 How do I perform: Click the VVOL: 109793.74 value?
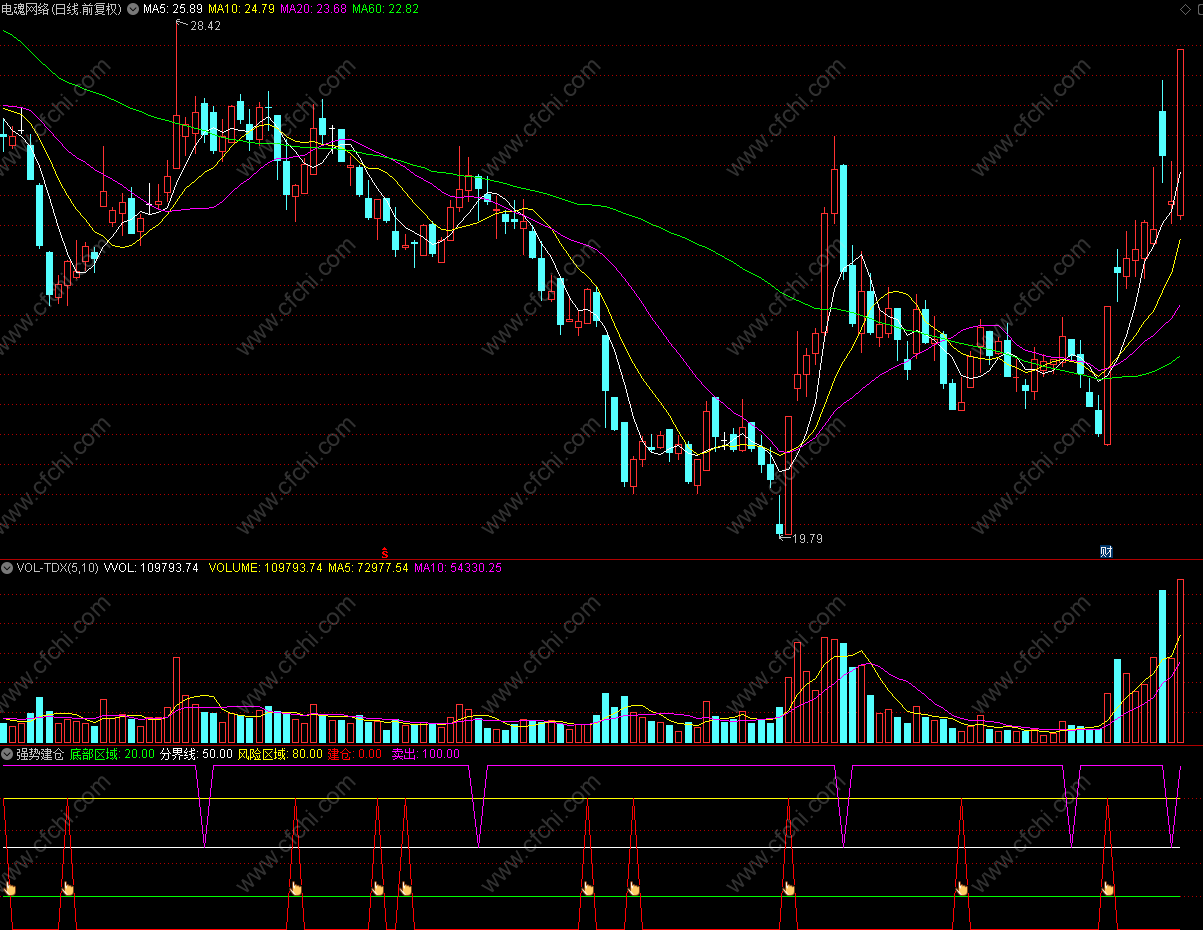click(151, 567)
